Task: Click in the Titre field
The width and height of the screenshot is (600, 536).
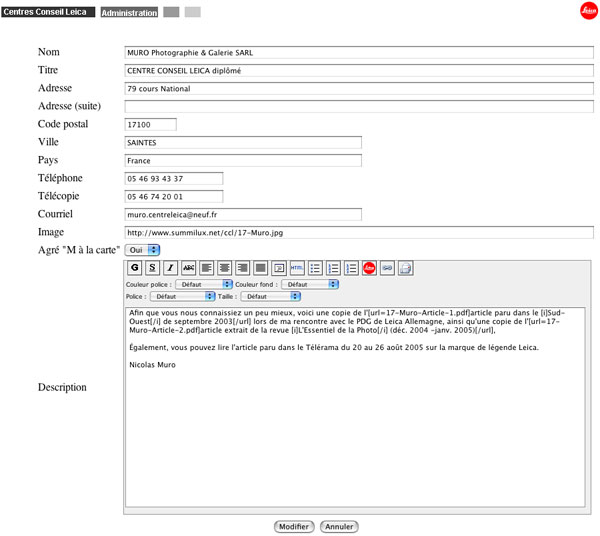Action: click(x=359, y=70)
